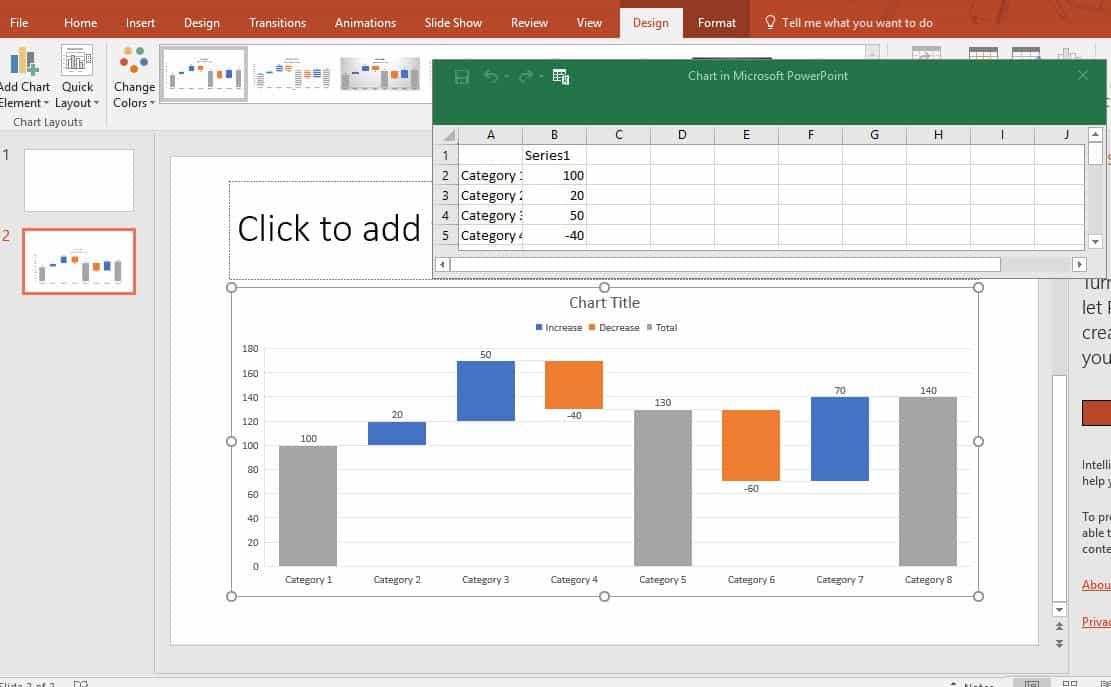The width and height of the screenshot is (1111, 687).
Task: Select slide 1 thumbnail in slide panel
Action: 79,180
